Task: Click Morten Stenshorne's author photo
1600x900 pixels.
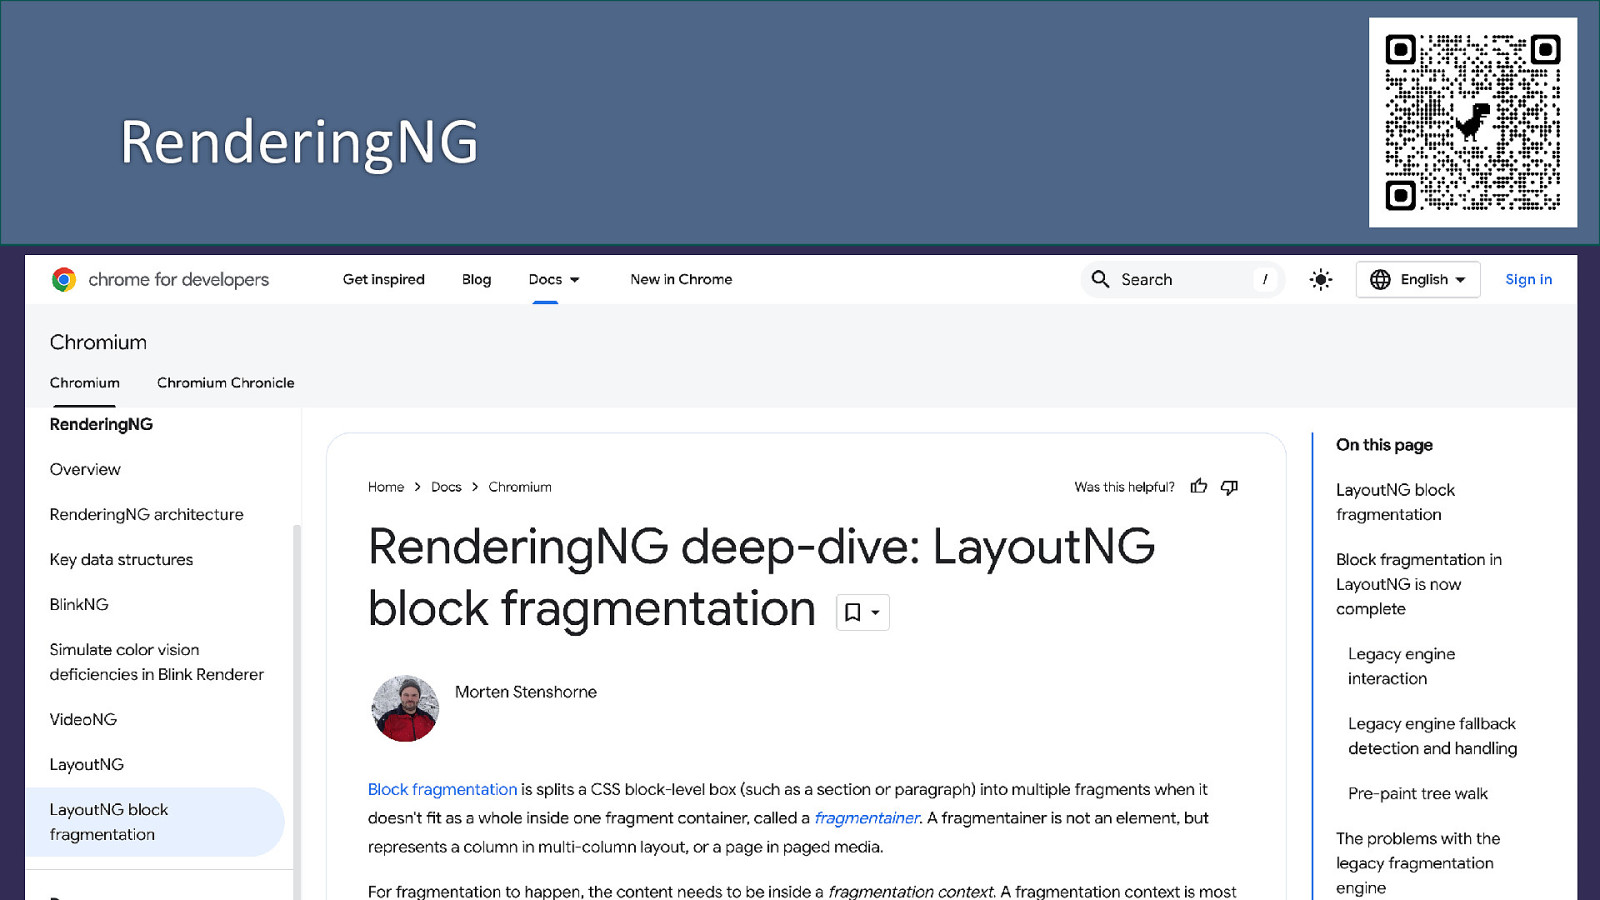Action: point(405,708)
